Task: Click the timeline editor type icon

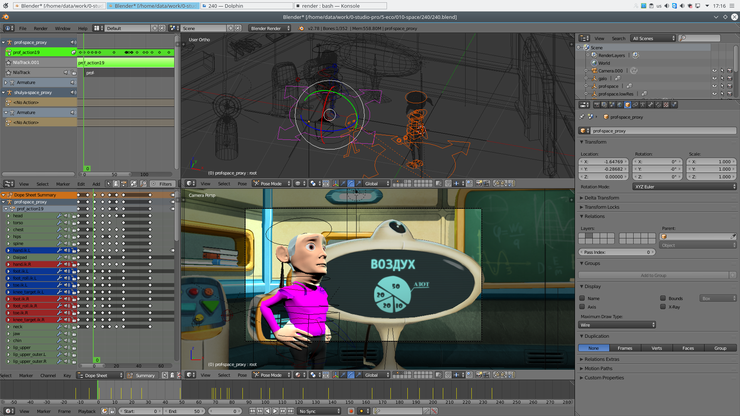Action: click(x=8, y=411)
